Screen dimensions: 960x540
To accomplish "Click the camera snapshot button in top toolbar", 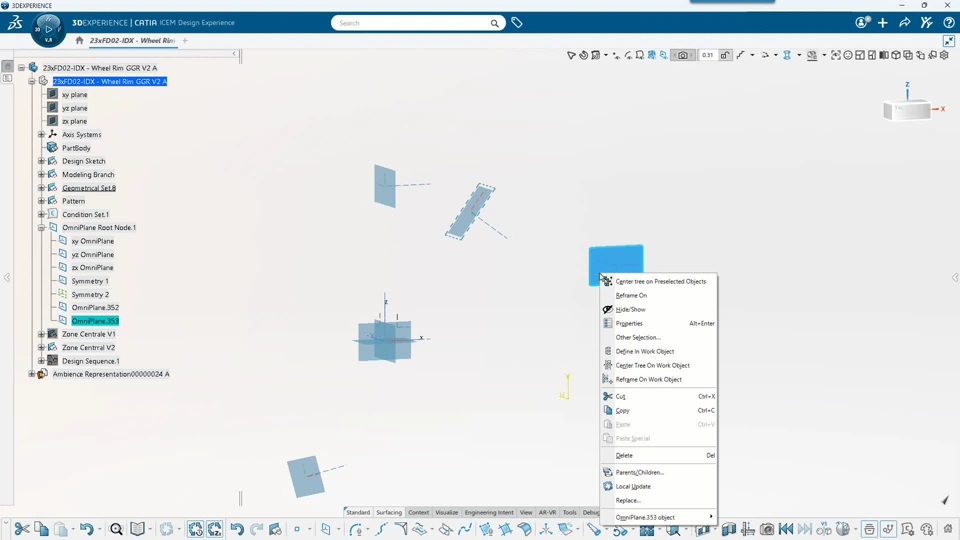I will click(683, 55).
